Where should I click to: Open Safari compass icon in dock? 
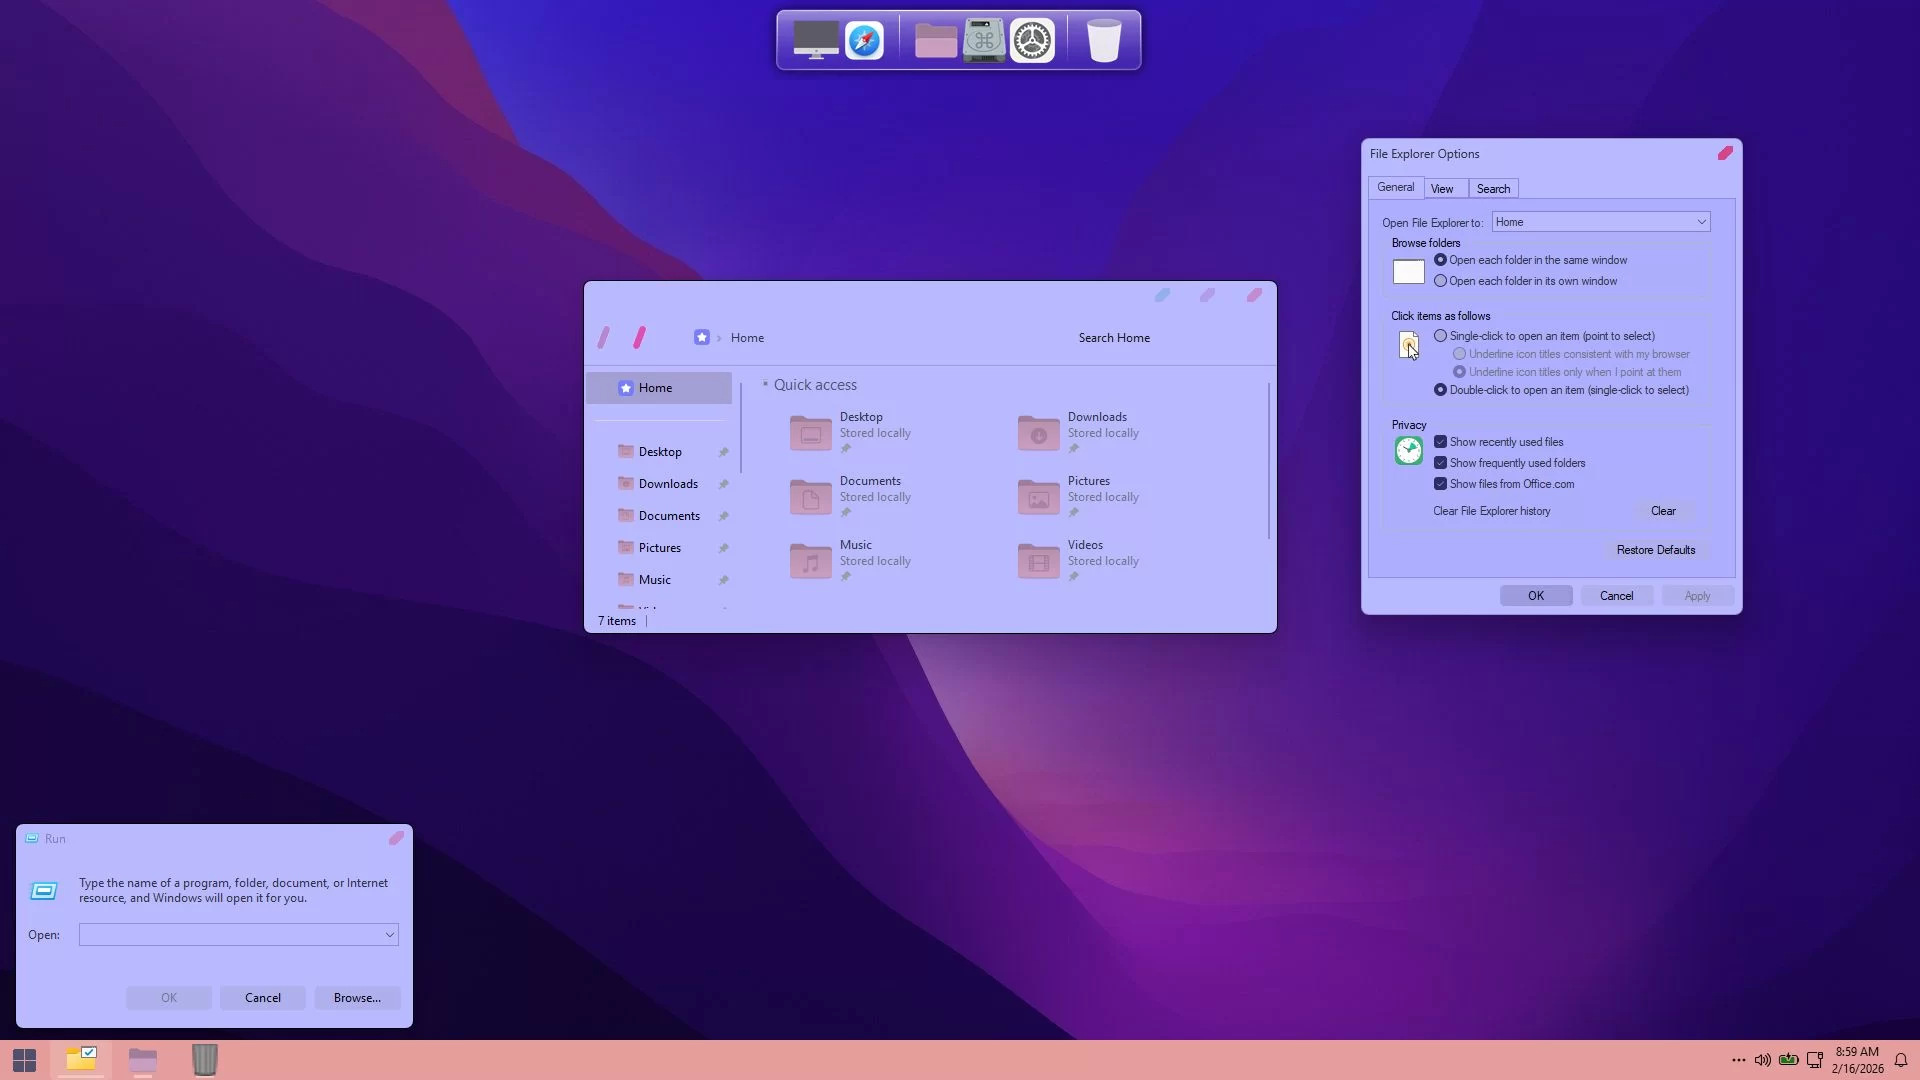[864, 41]
